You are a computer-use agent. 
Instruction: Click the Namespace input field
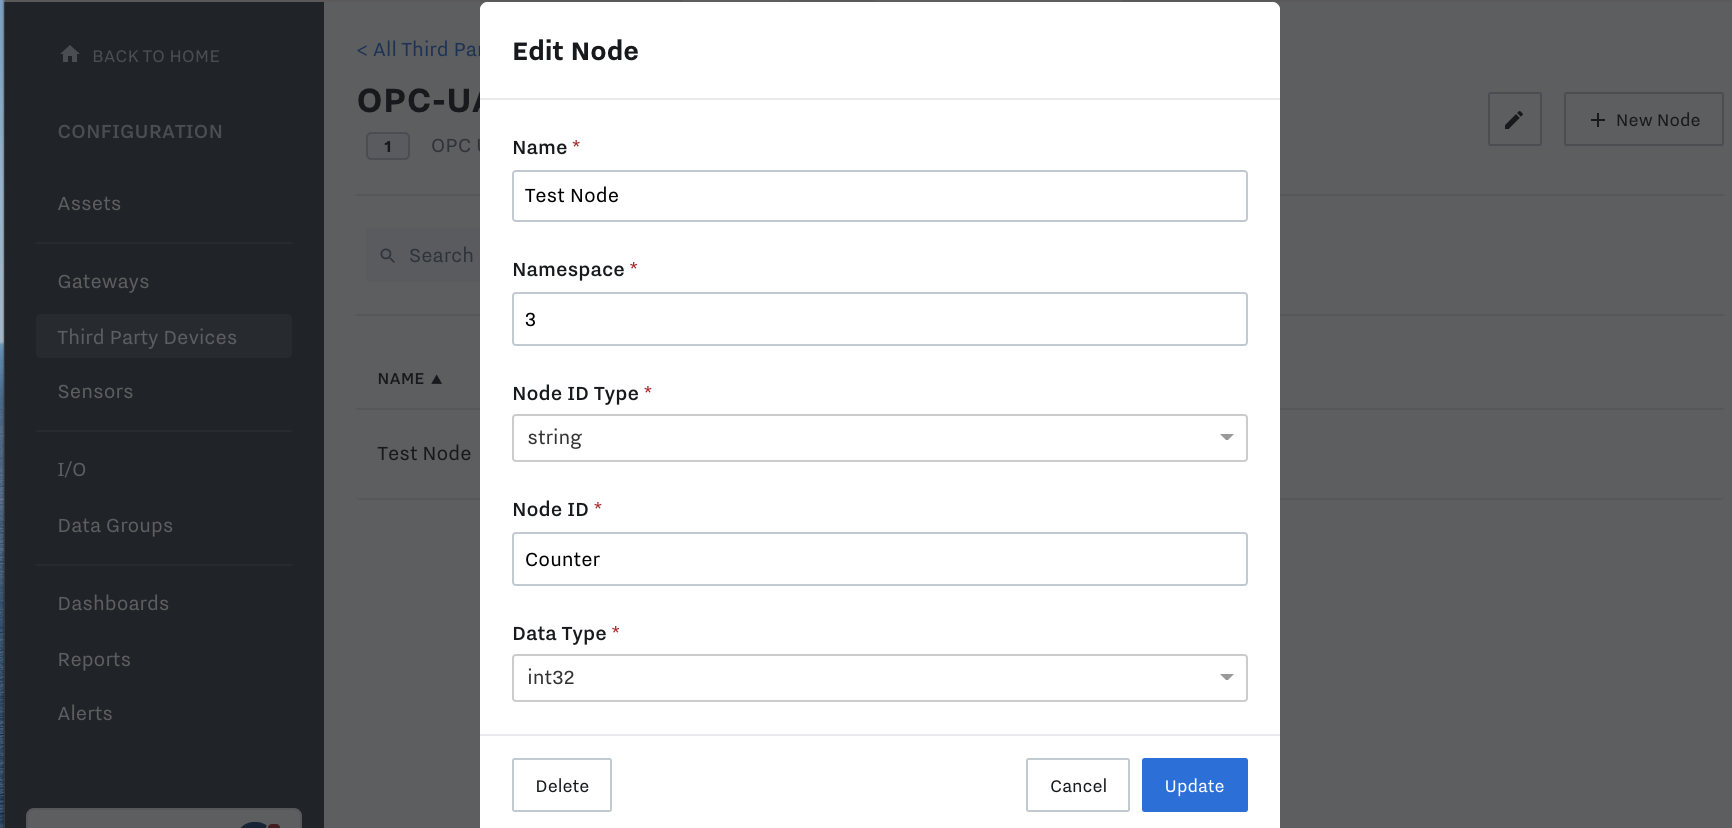tap(879, 319)
